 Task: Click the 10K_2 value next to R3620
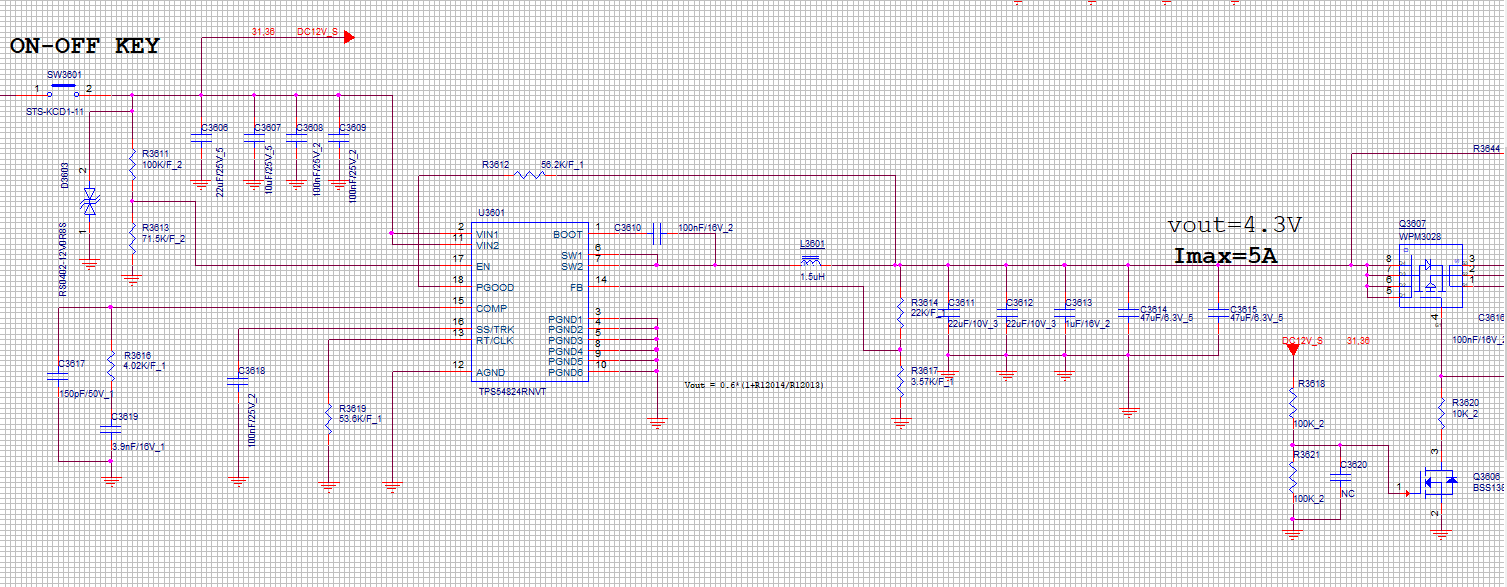(x=1465, y=413)
